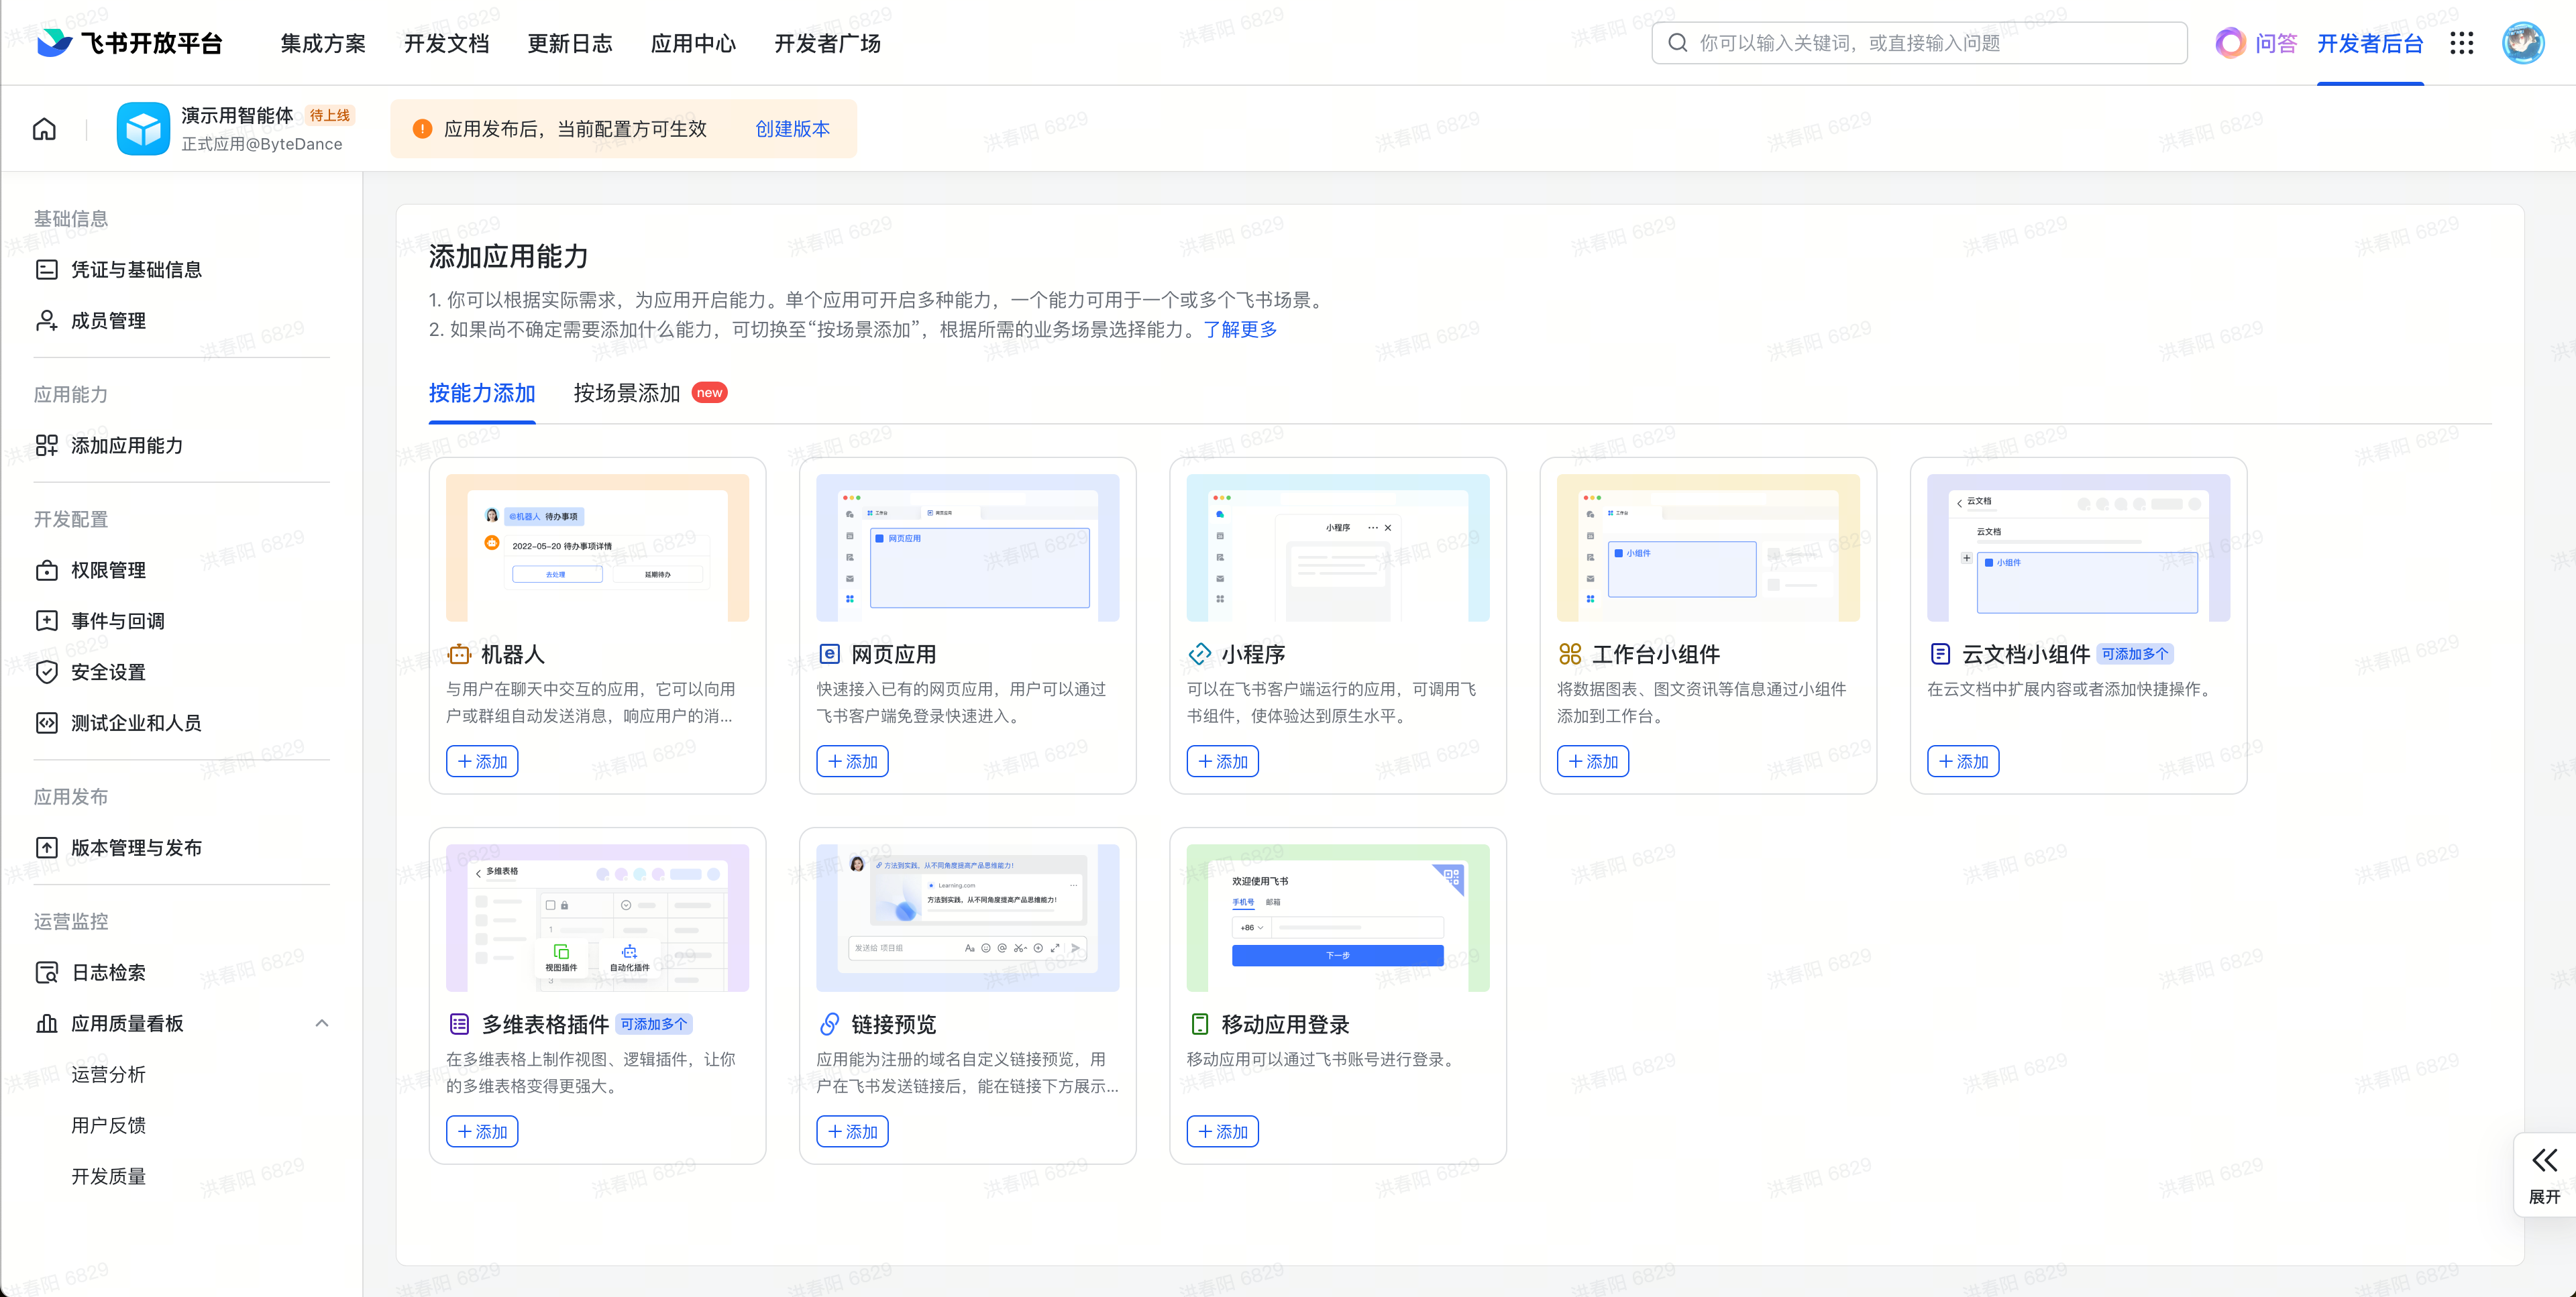Open the nine-dot apps grid icon
This screenshot has height=1297, width=2576.
pyautogui.click(x=2461, y=43)
